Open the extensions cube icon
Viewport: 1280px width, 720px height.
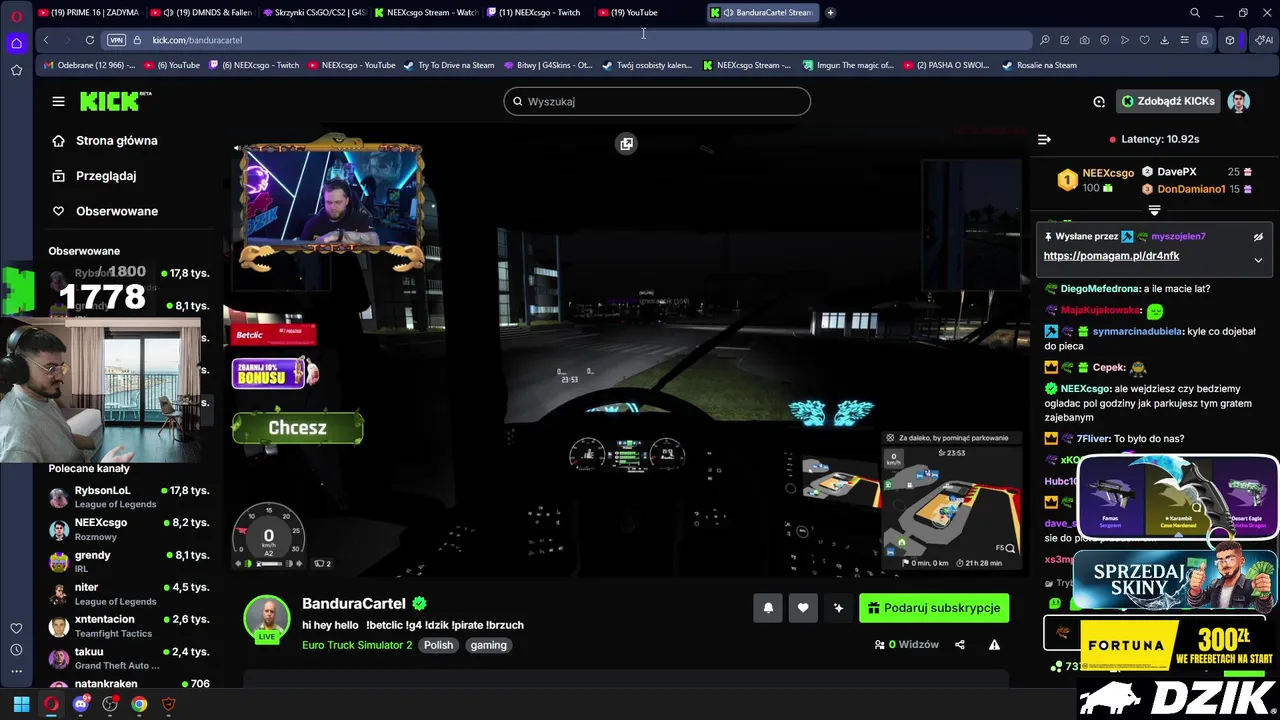pos(1230,40)
